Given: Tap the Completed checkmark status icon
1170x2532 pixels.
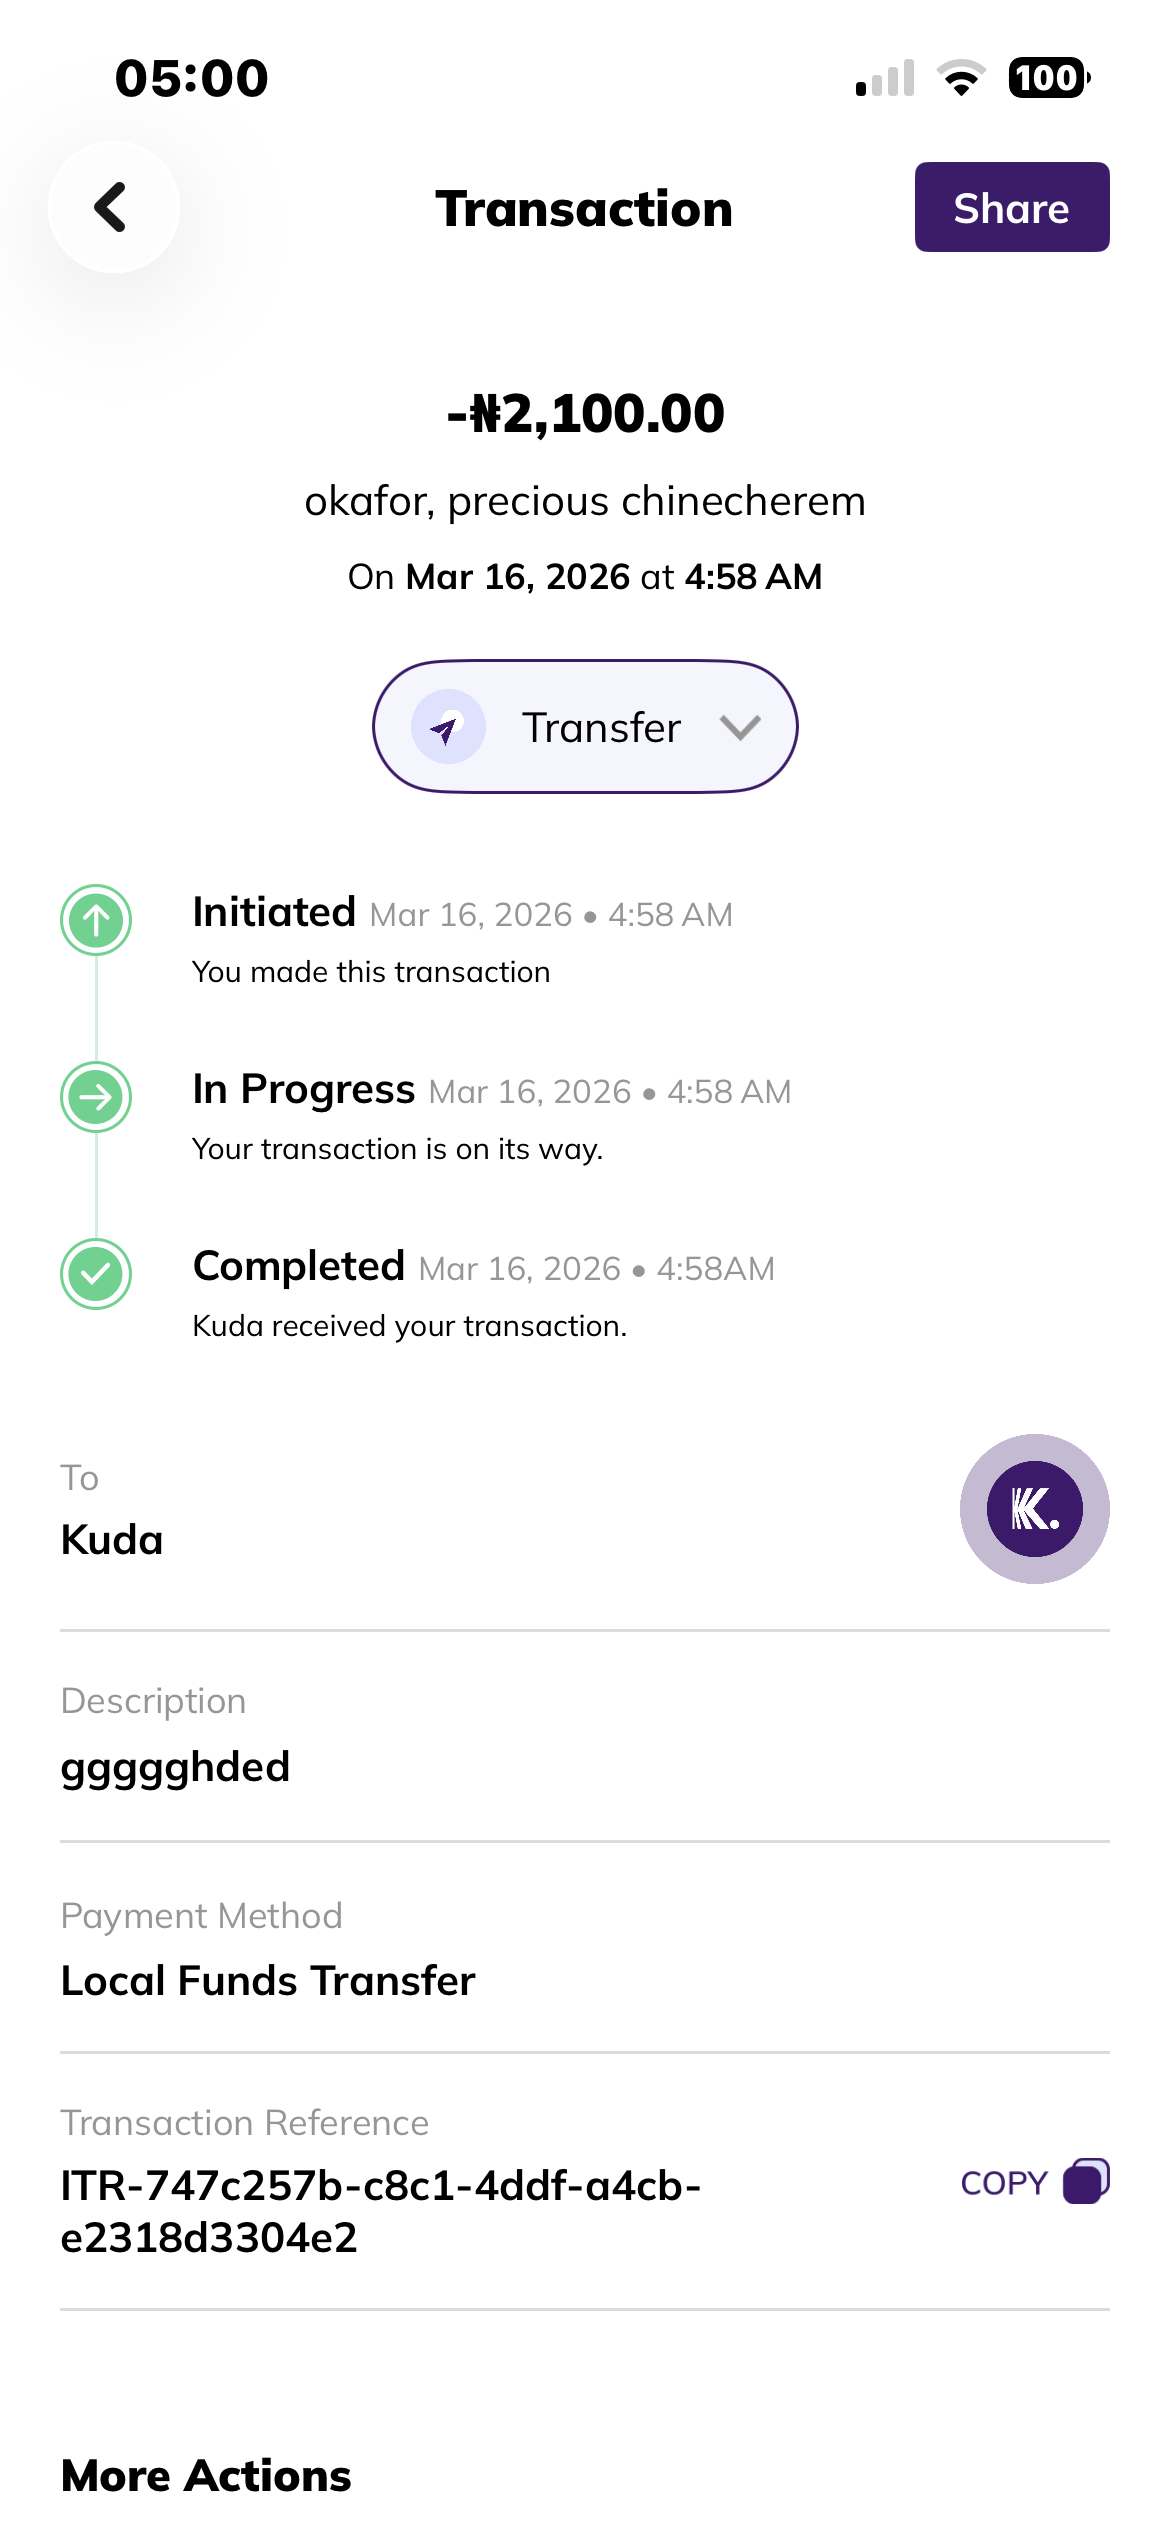Looking at the screenshot, I should 96,1273.
